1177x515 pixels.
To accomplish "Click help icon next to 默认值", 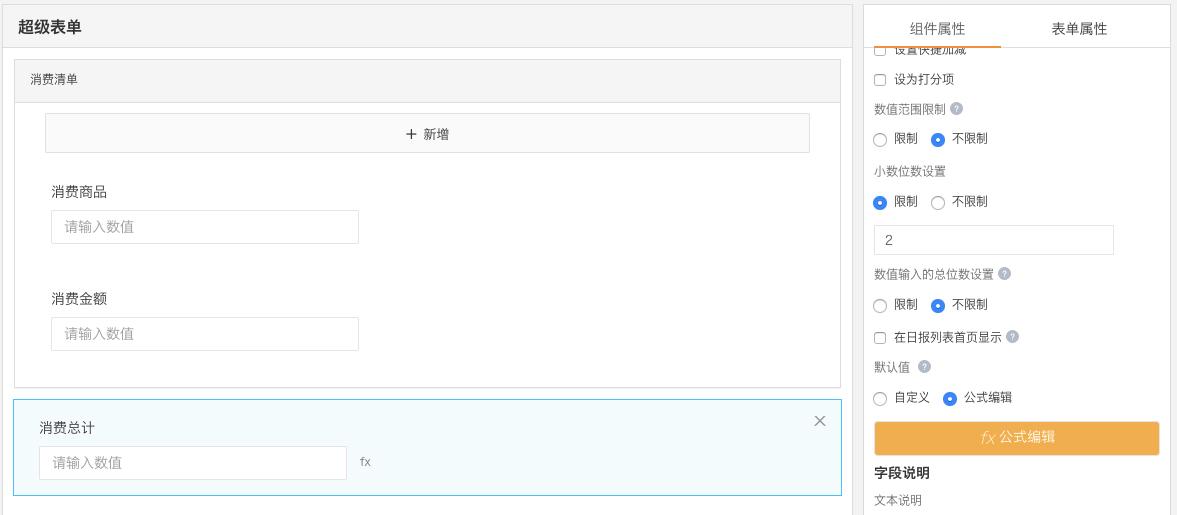I will (924, 367).
